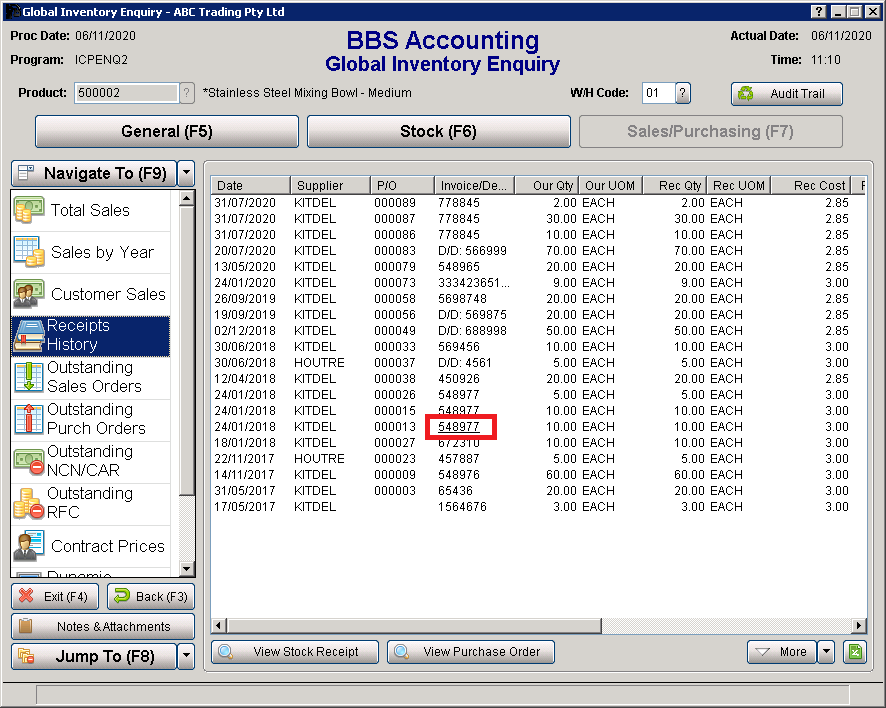
Task: Open Total Sales in navigation list
Action: pyautogui.click(x=90, y=210)
